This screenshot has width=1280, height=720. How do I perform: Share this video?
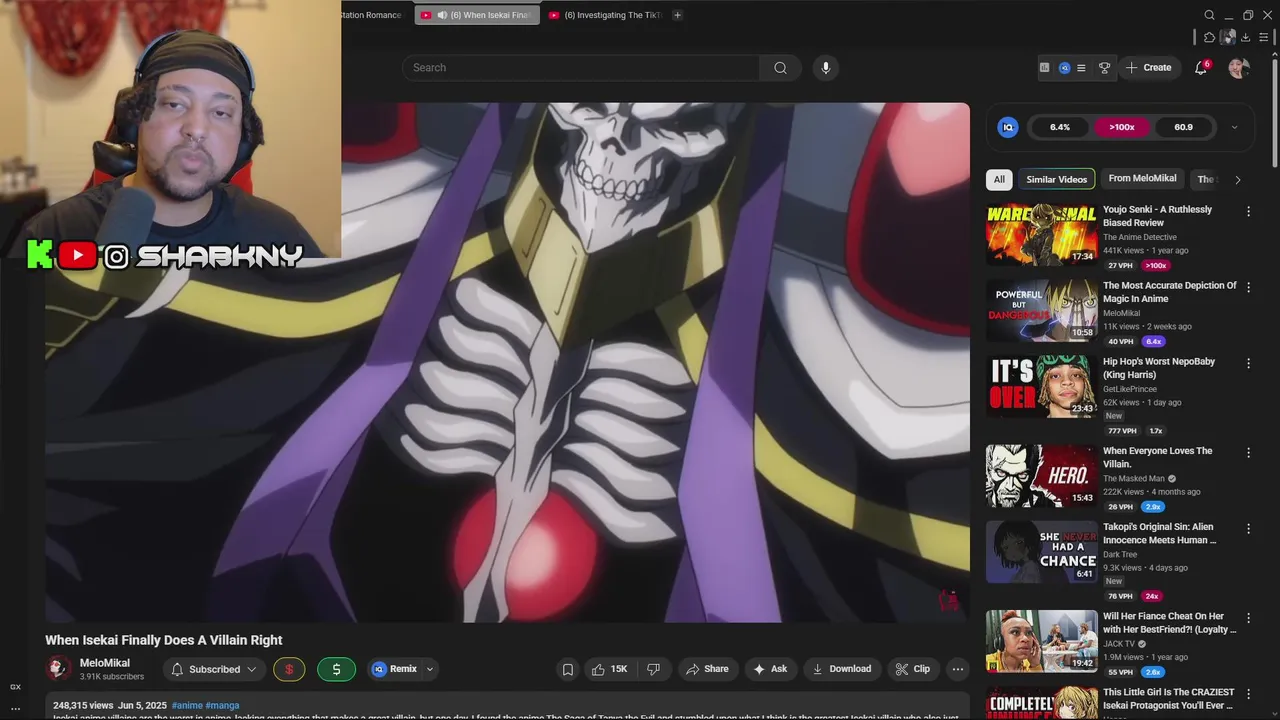707,669
